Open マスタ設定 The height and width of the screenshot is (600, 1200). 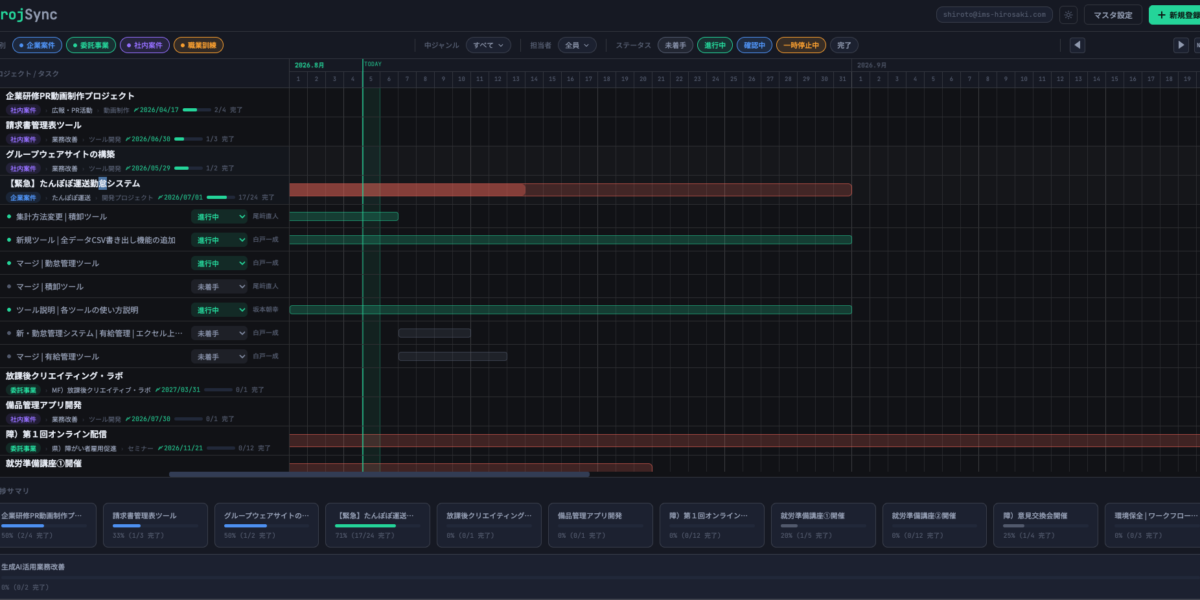(x=1113, y=15)
